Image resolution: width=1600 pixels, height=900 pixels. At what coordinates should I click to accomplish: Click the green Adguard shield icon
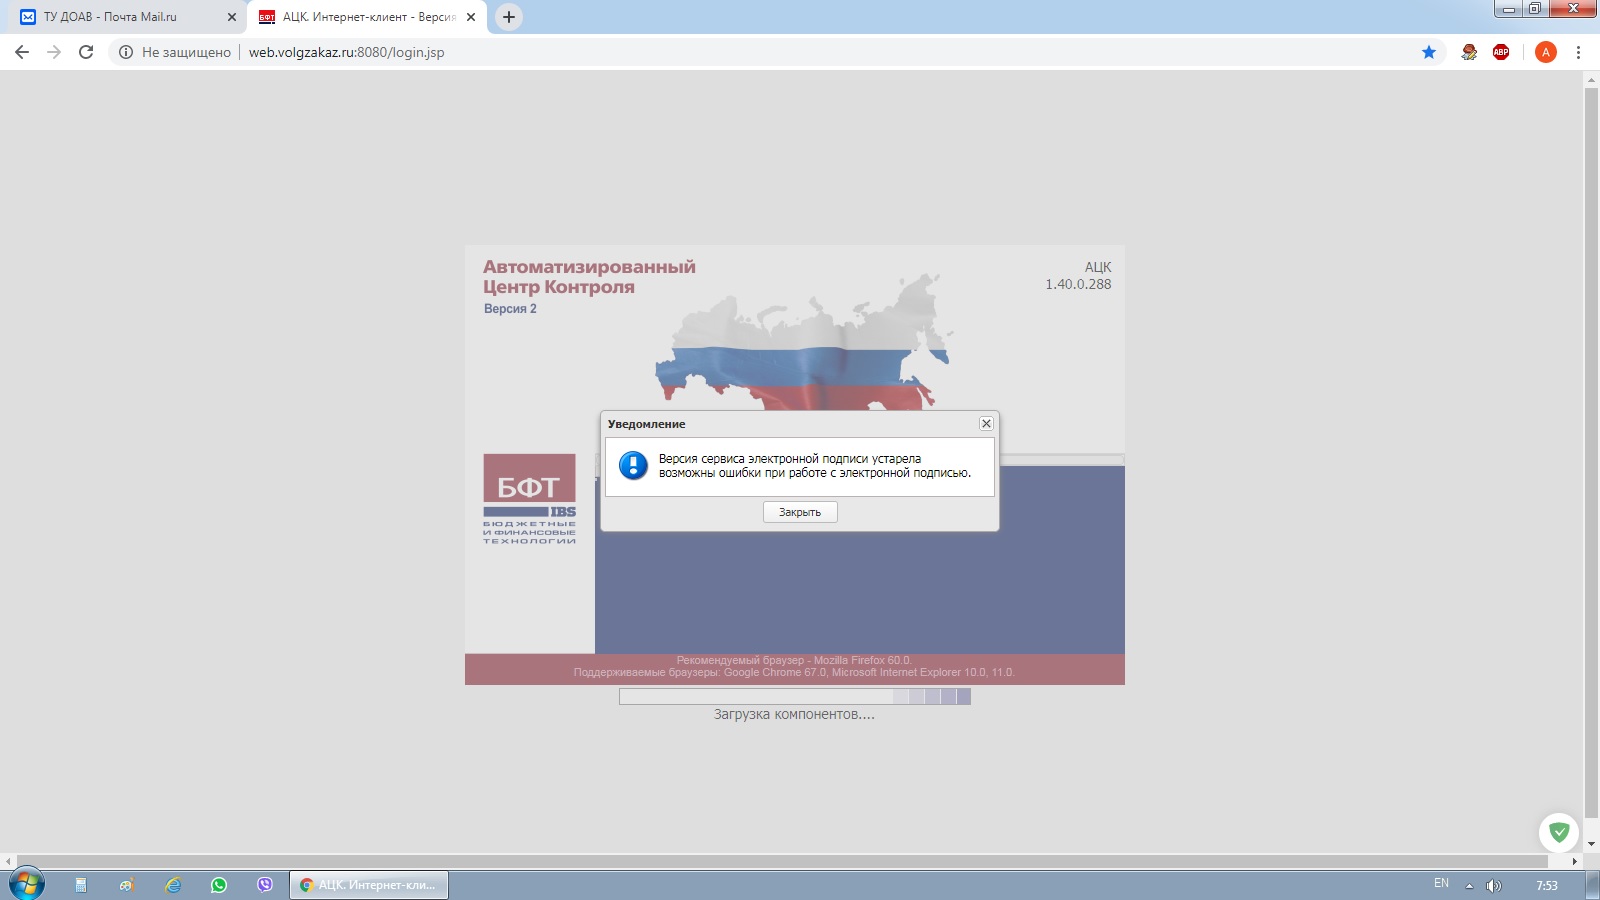pyautogui.click(x=1558, y=832)
